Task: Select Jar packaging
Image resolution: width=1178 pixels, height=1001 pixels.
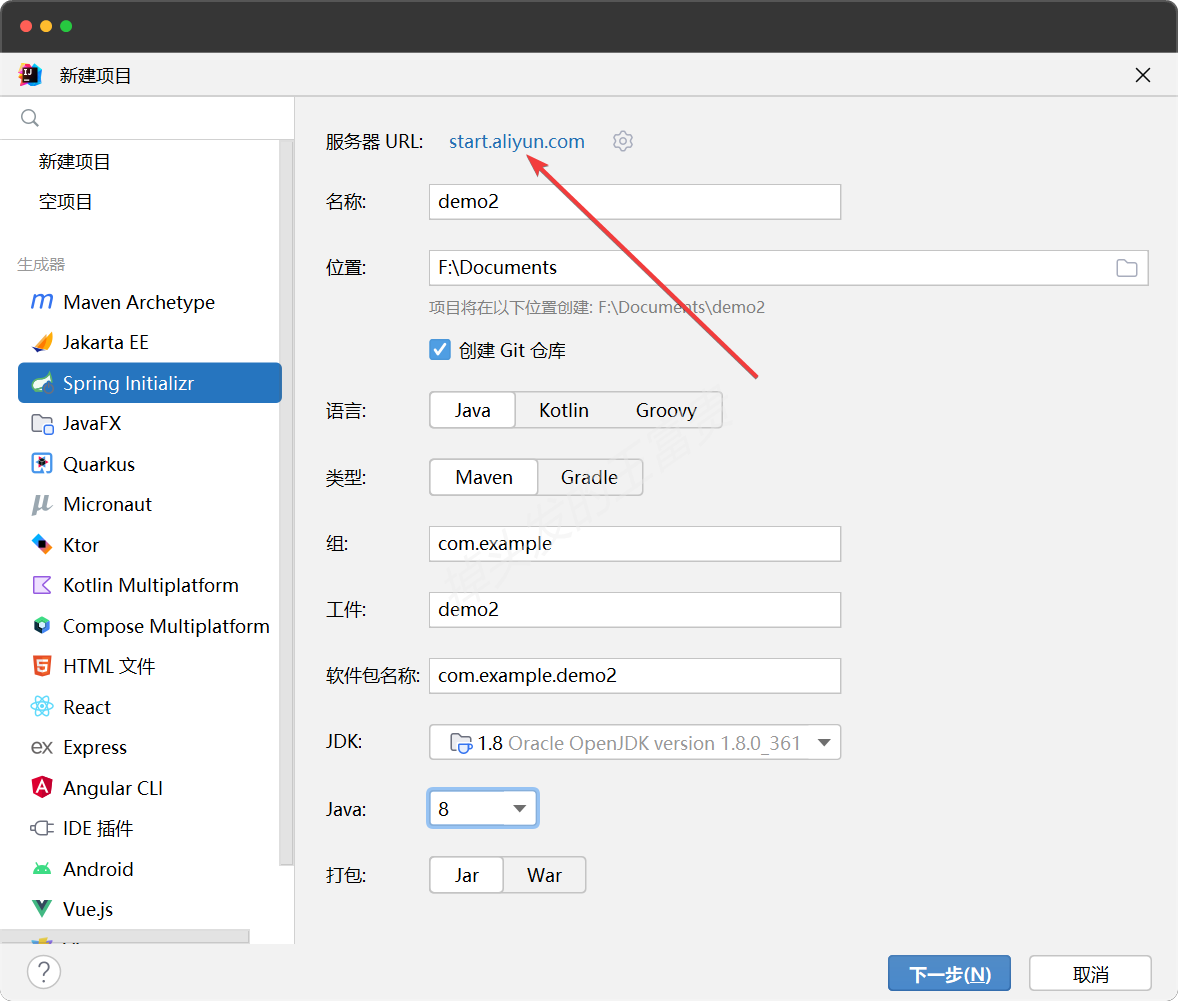Action: pyautogui.click(x=467, y=875)
